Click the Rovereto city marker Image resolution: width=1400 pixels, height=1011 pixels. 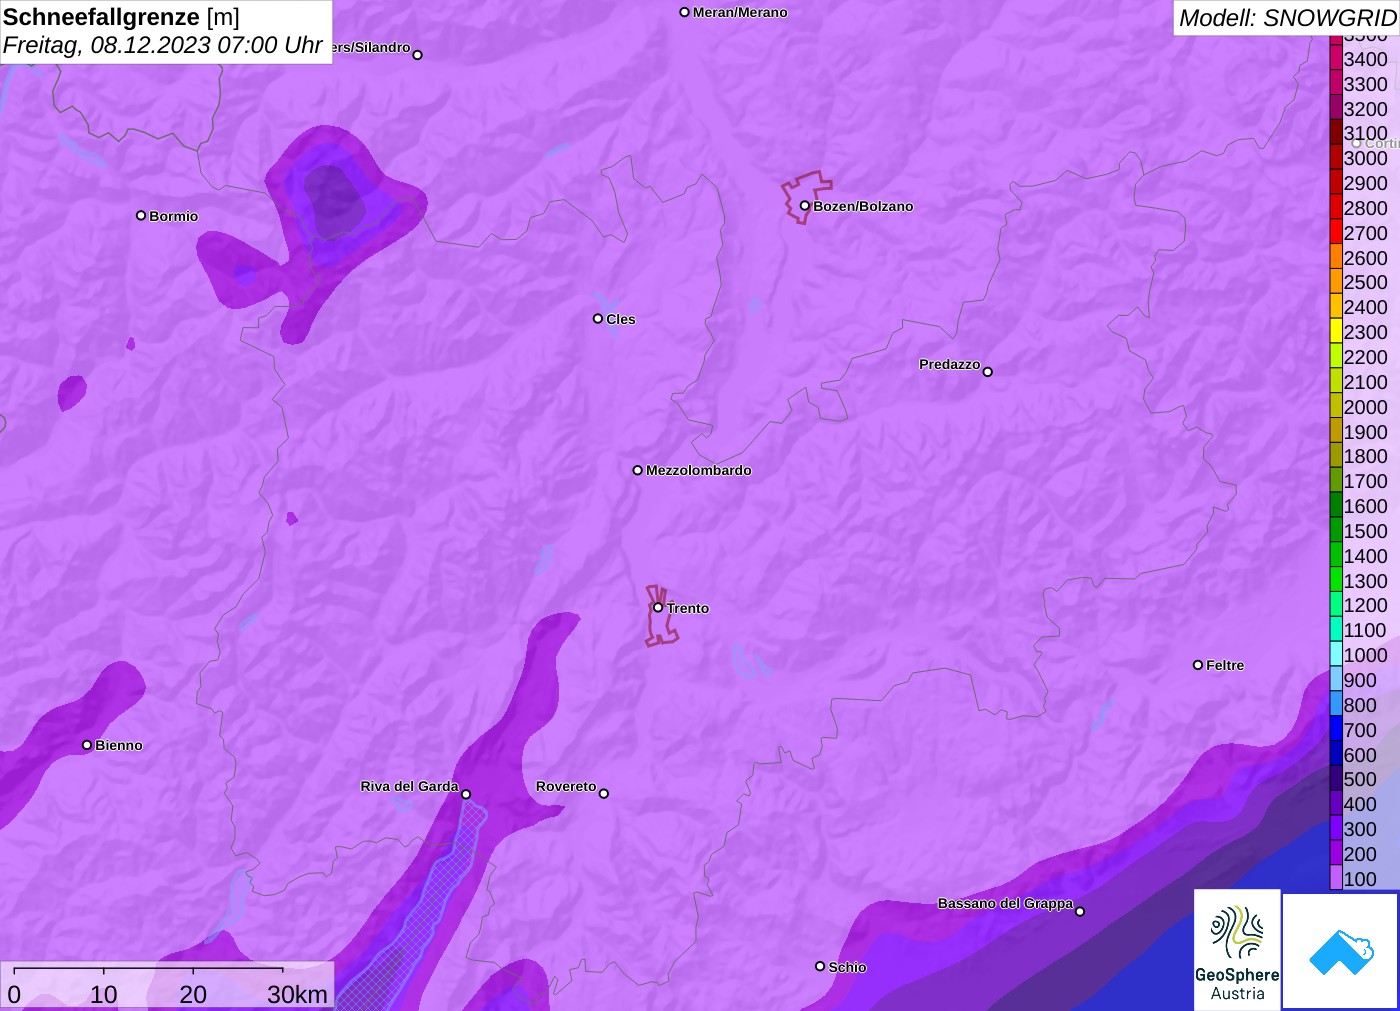(x=603, y=794)
